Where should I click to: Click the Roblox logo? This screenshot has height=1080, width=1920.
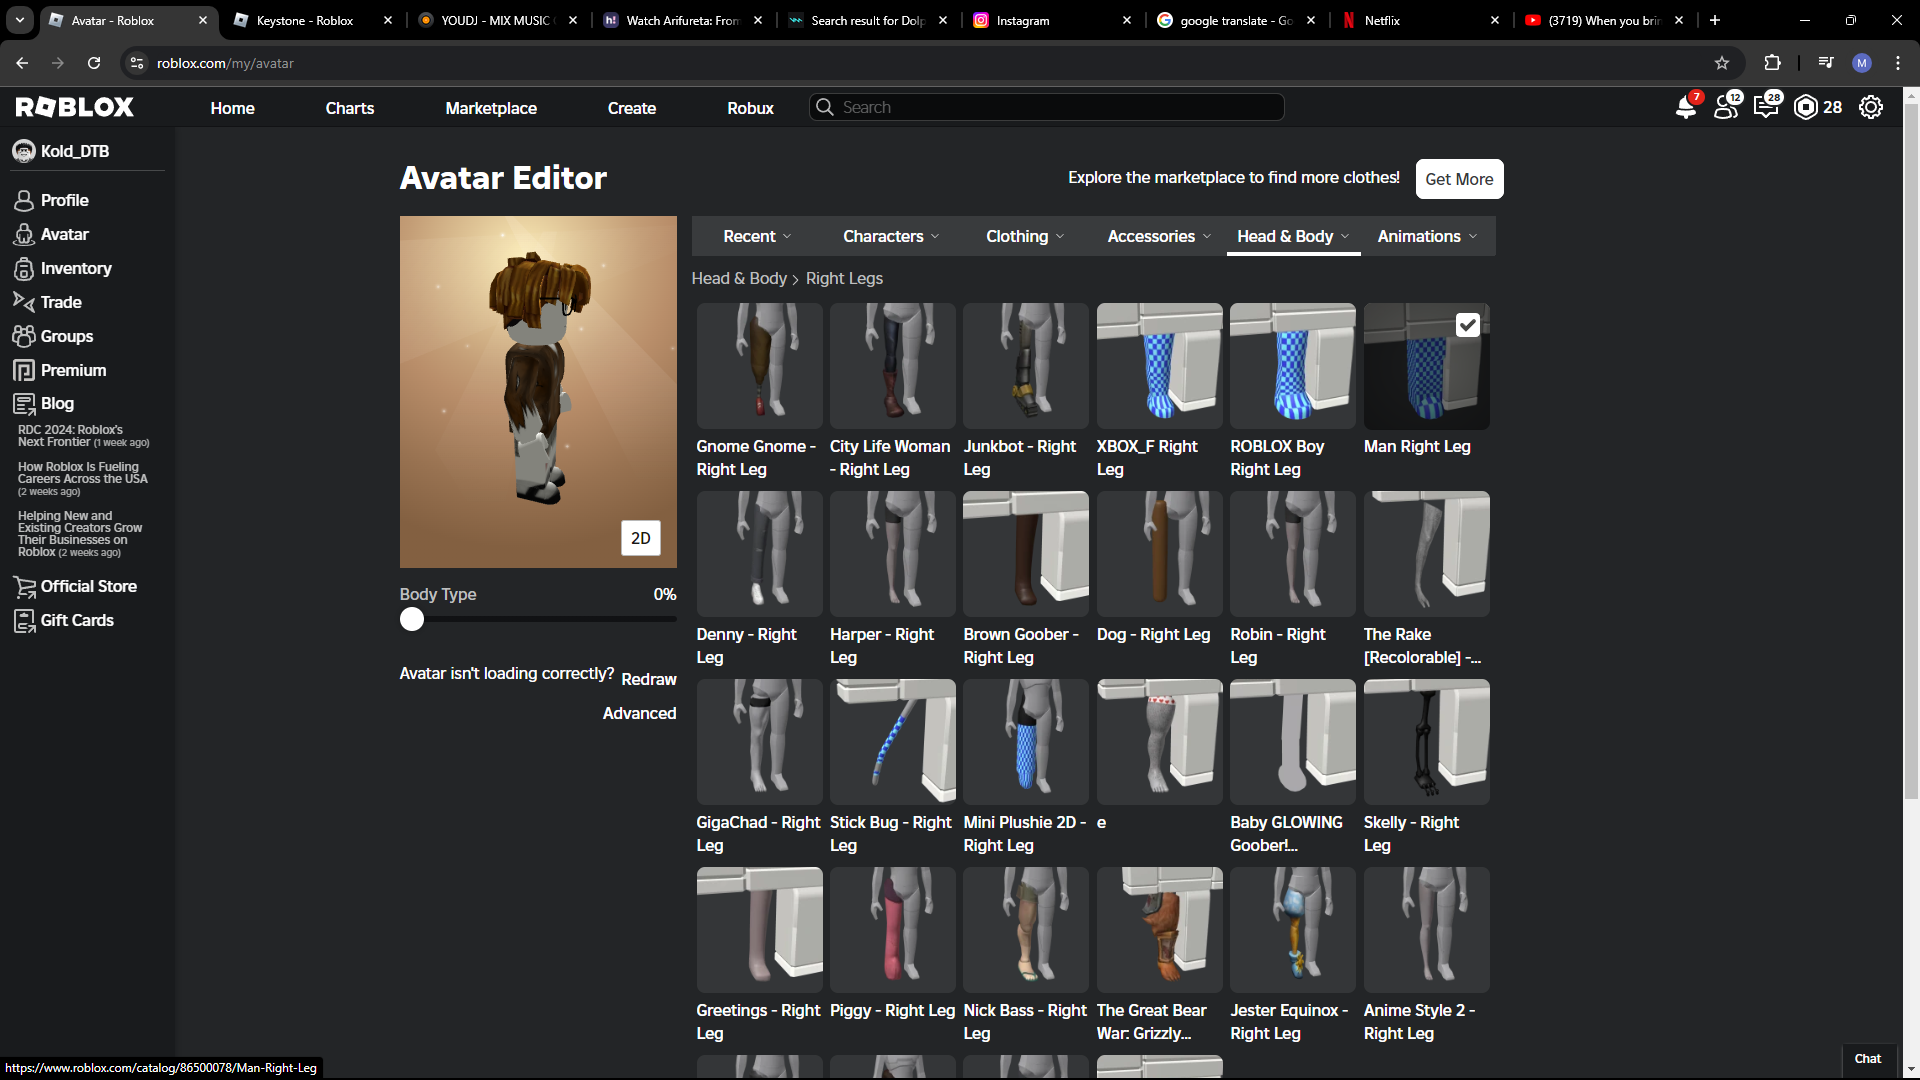pyautogui.click(x=75, y=107)
